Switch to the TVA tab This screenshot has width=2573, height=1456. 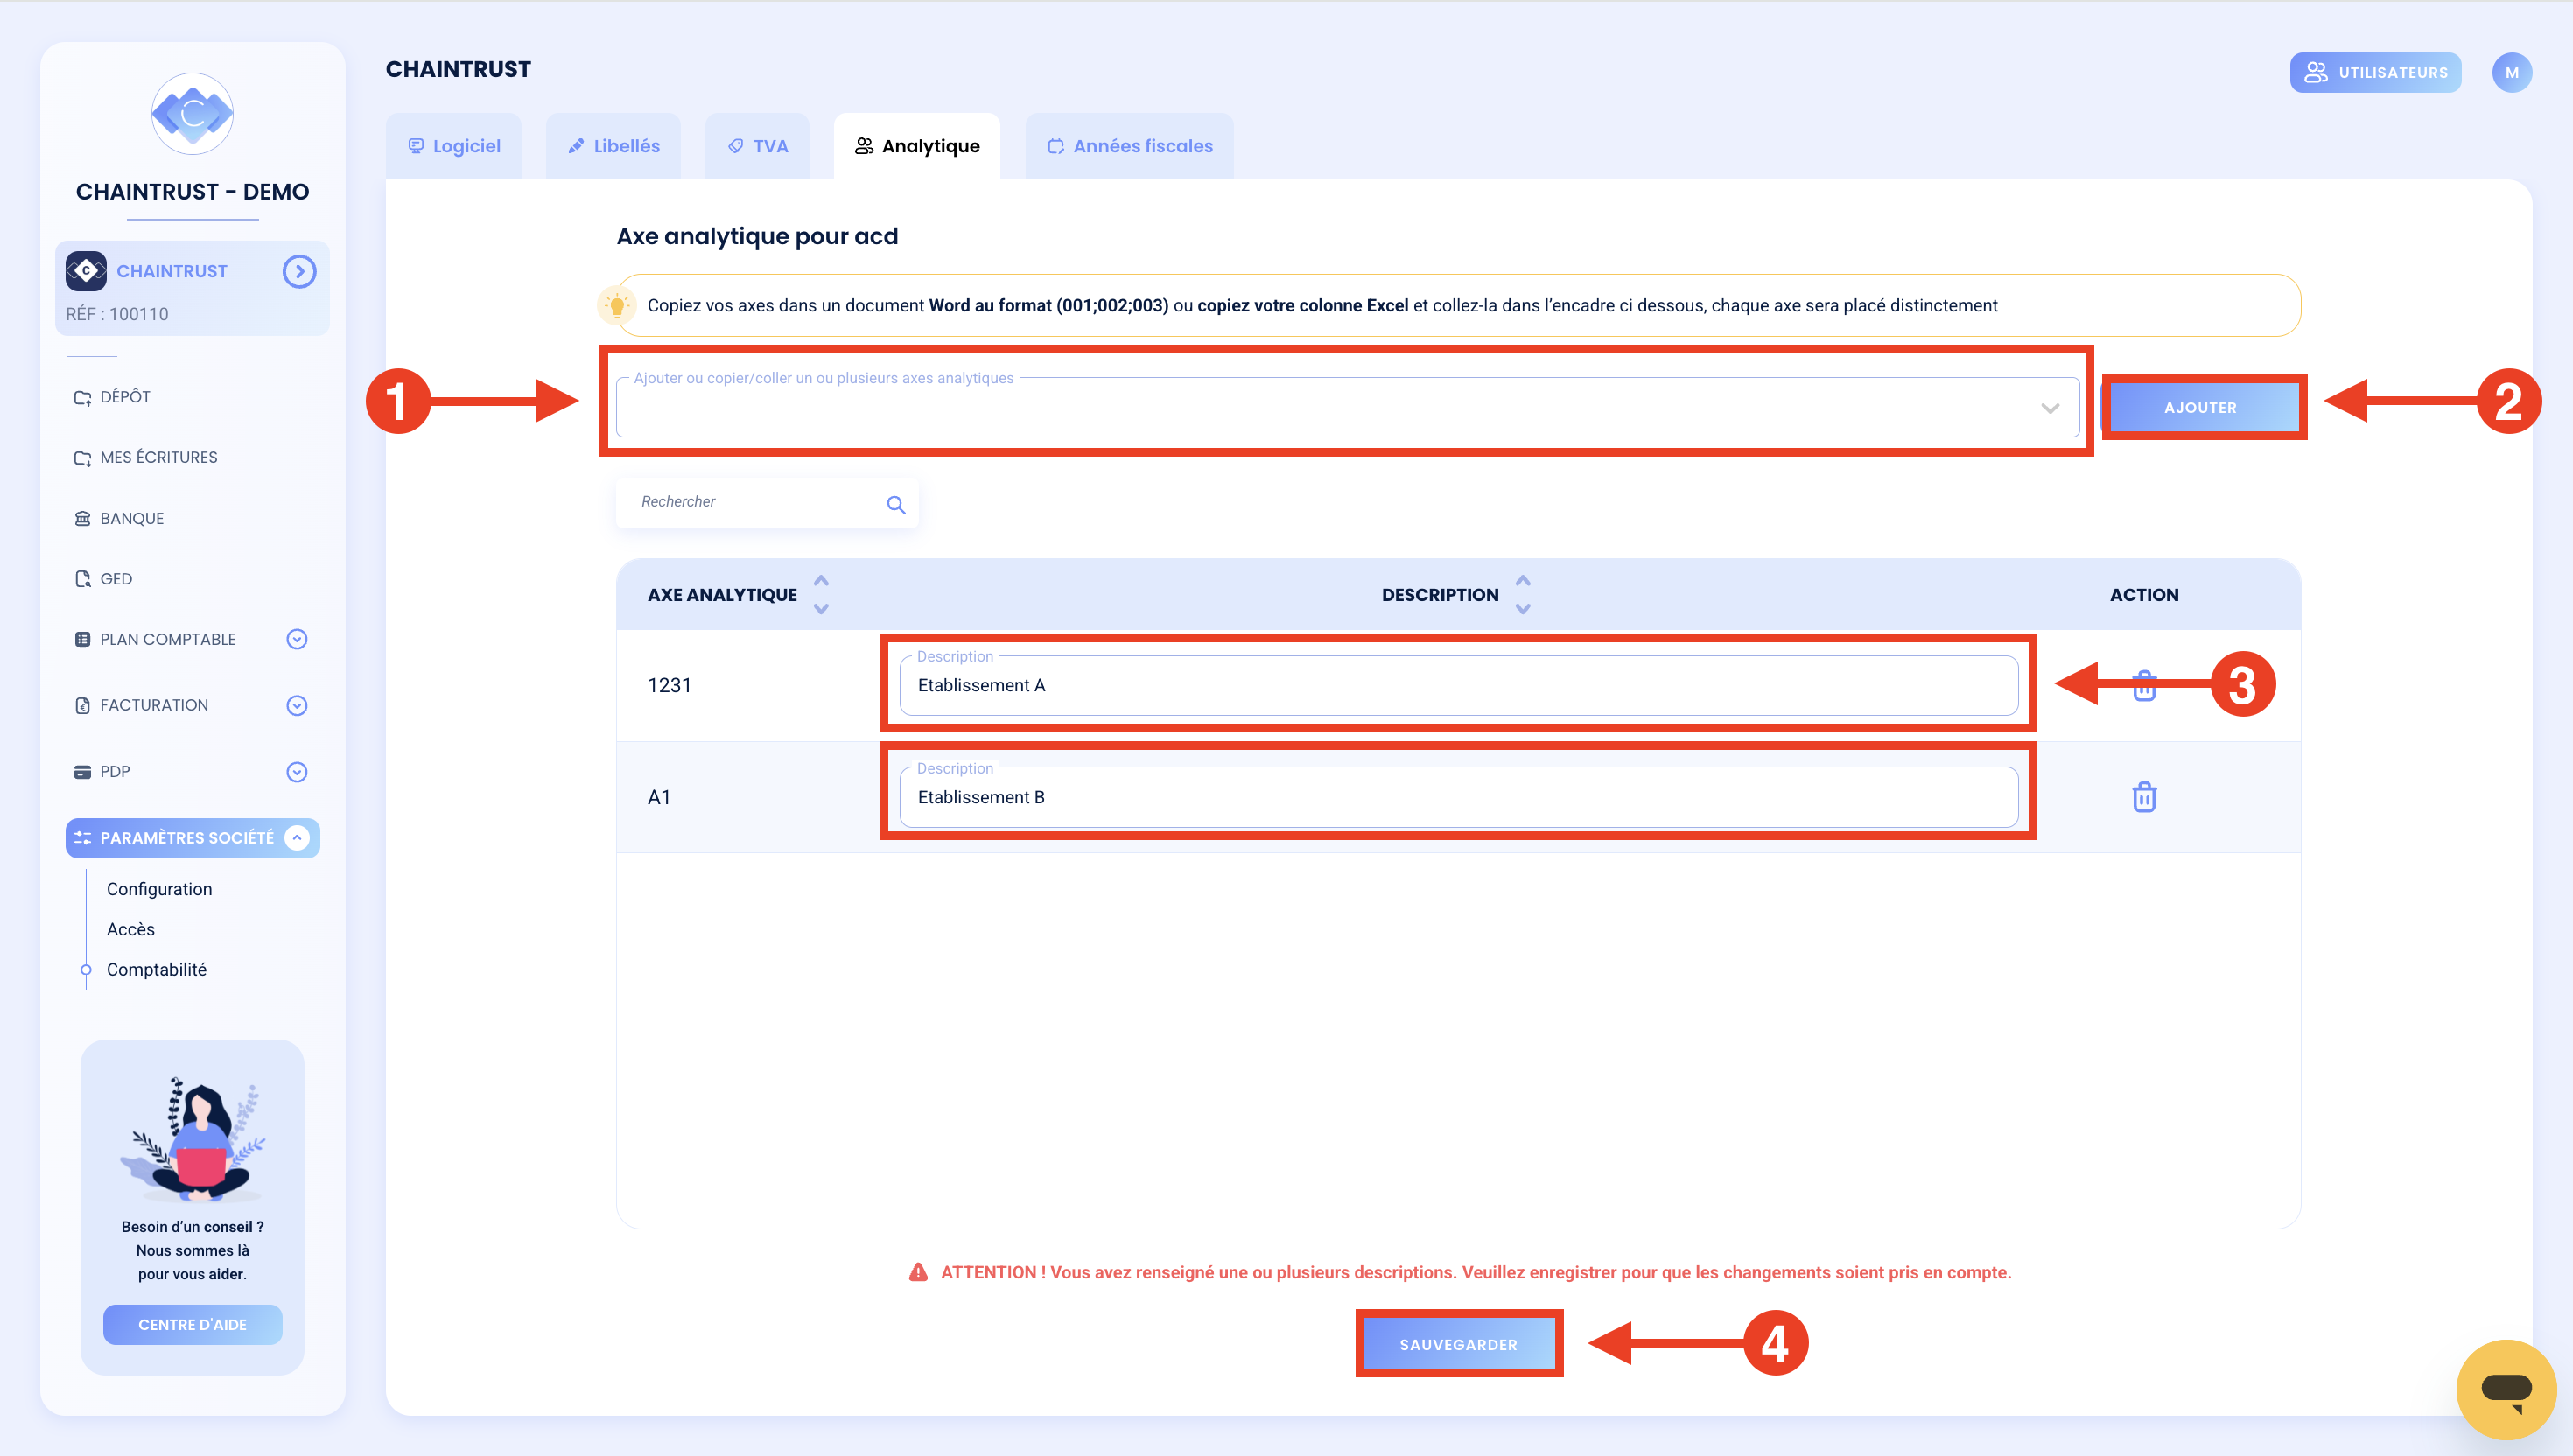coord(758,146)
